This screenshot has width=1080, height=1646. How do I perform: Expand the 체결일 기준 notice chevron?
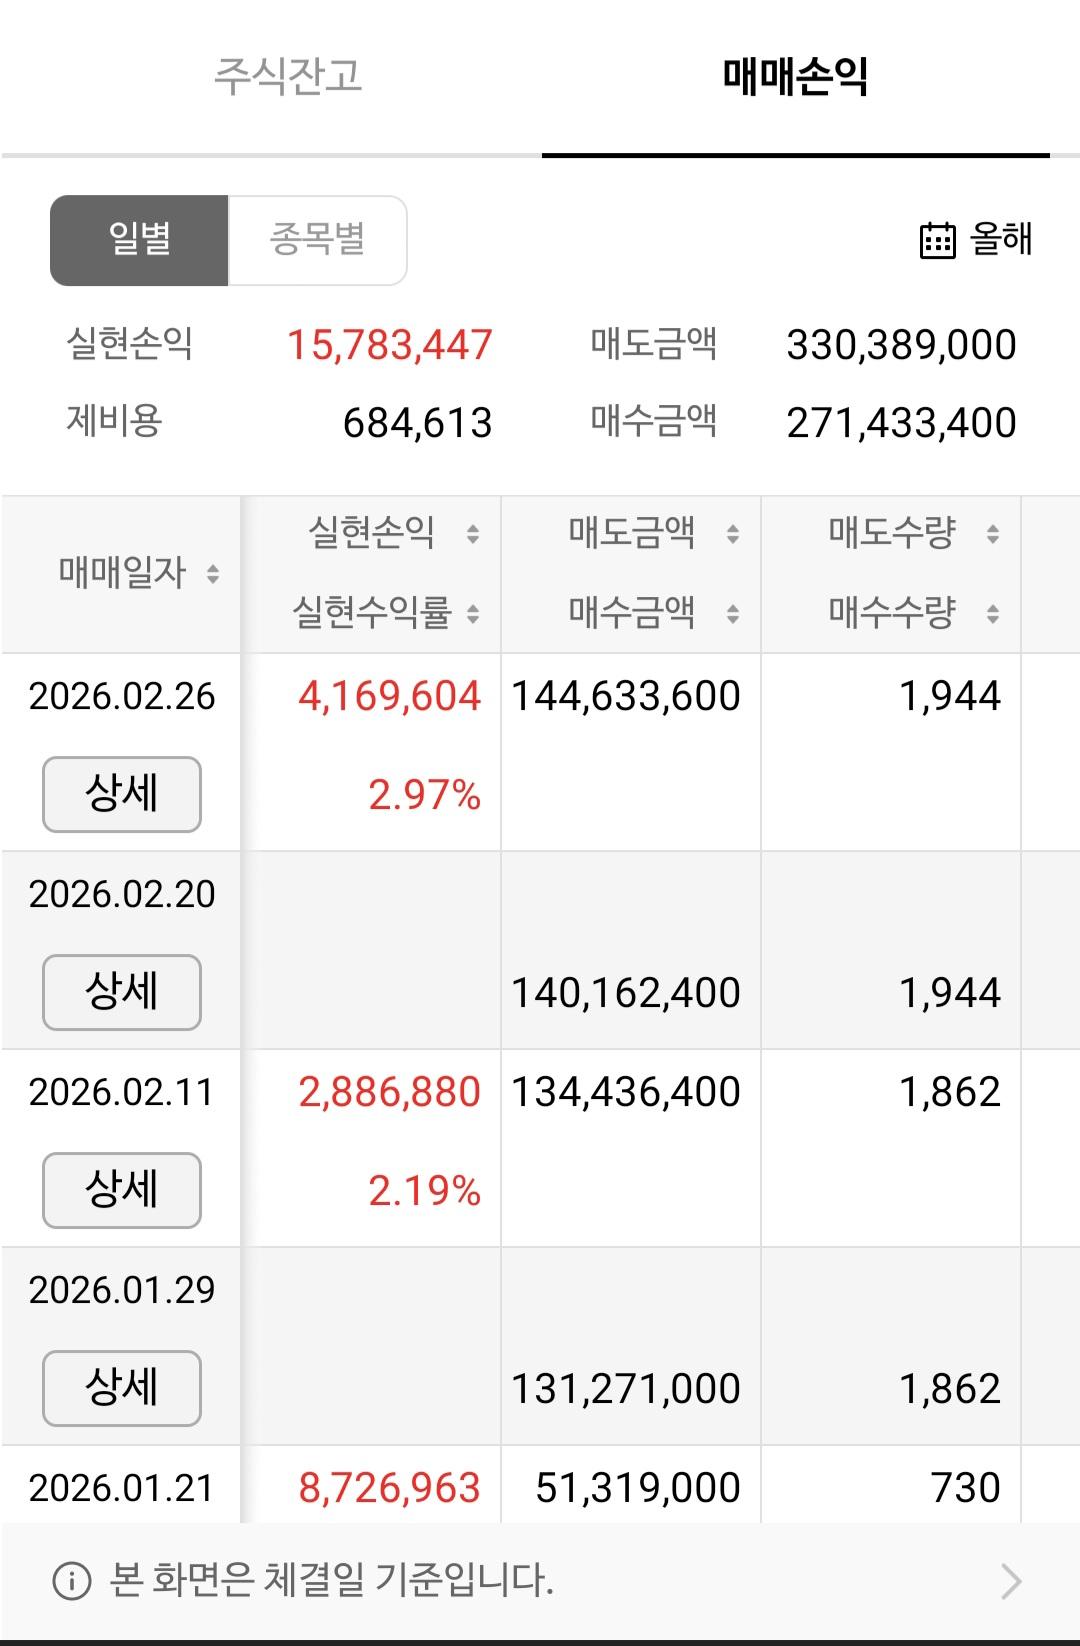click(1011, 1581)
